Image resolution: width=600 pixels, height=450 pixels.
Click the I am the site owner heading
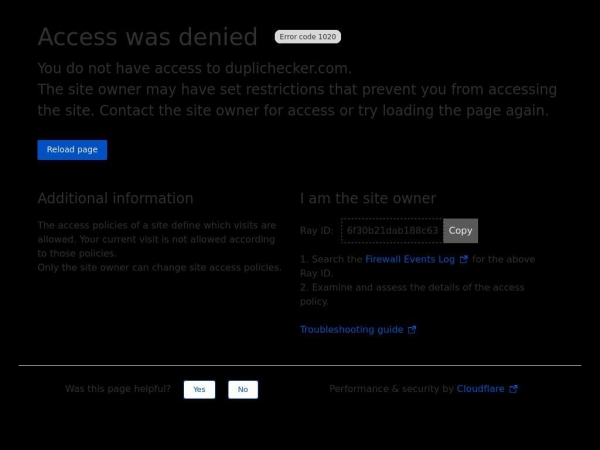[368, 198]
